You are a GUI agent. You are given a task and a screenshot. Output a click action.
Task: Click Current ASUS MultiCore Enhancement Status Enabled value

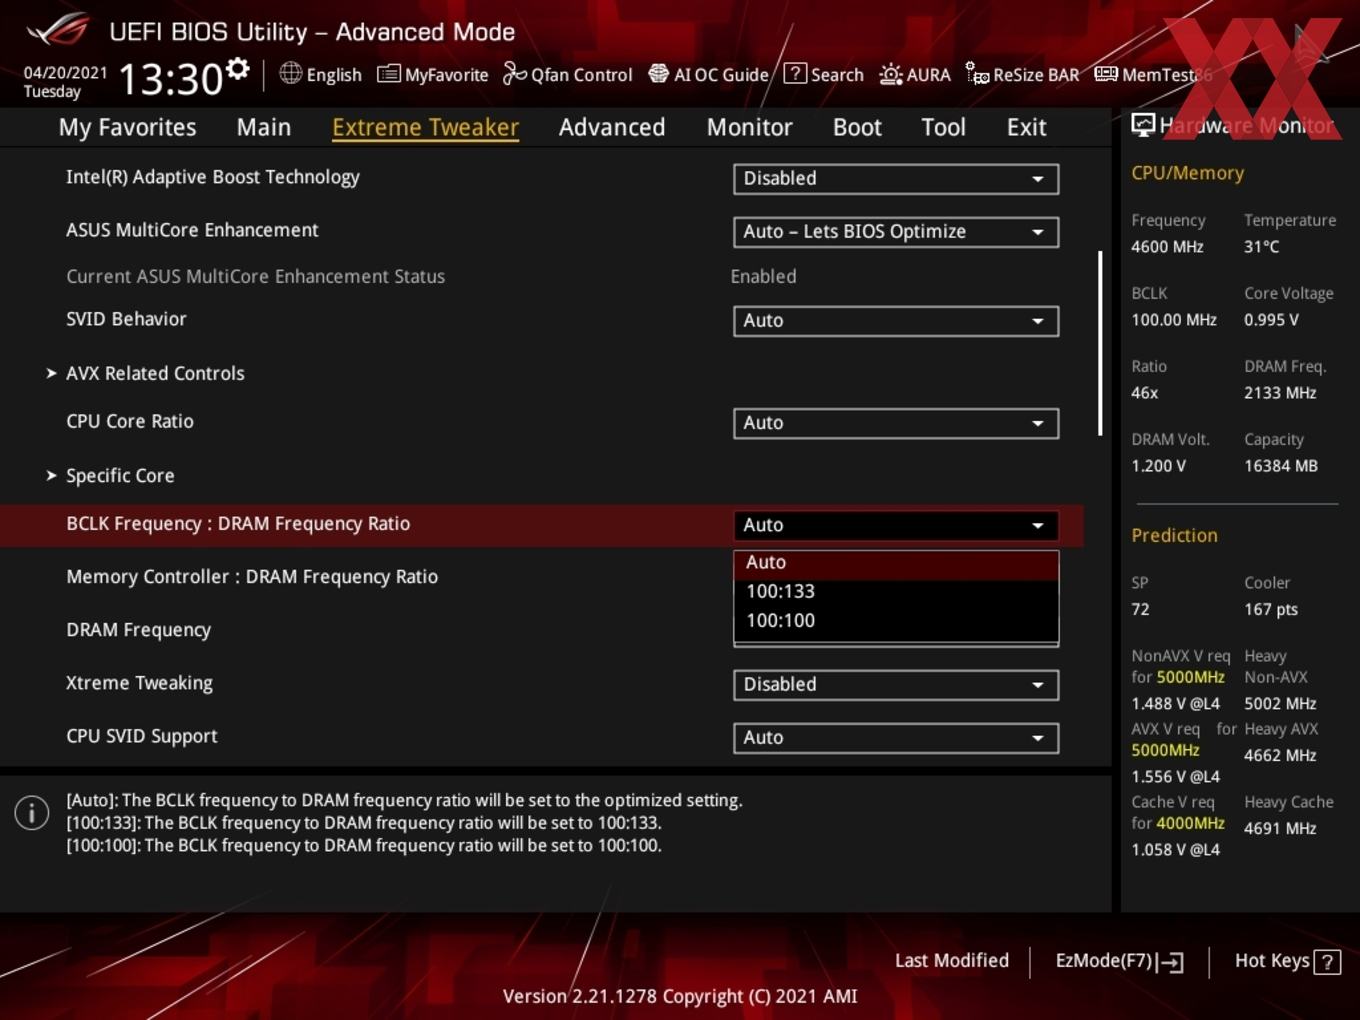click(763, 276)
